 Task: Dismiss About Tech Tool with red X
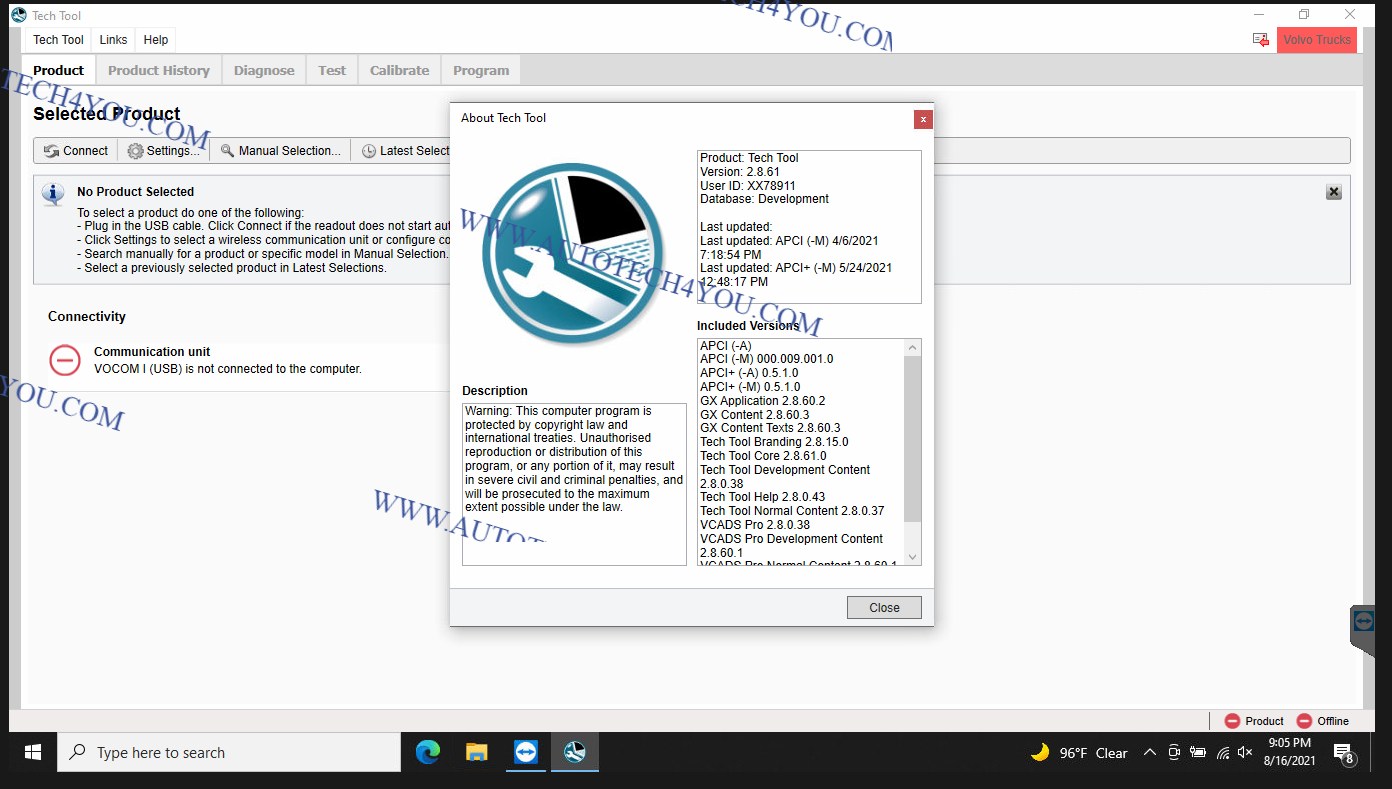[x=923, y=119]
